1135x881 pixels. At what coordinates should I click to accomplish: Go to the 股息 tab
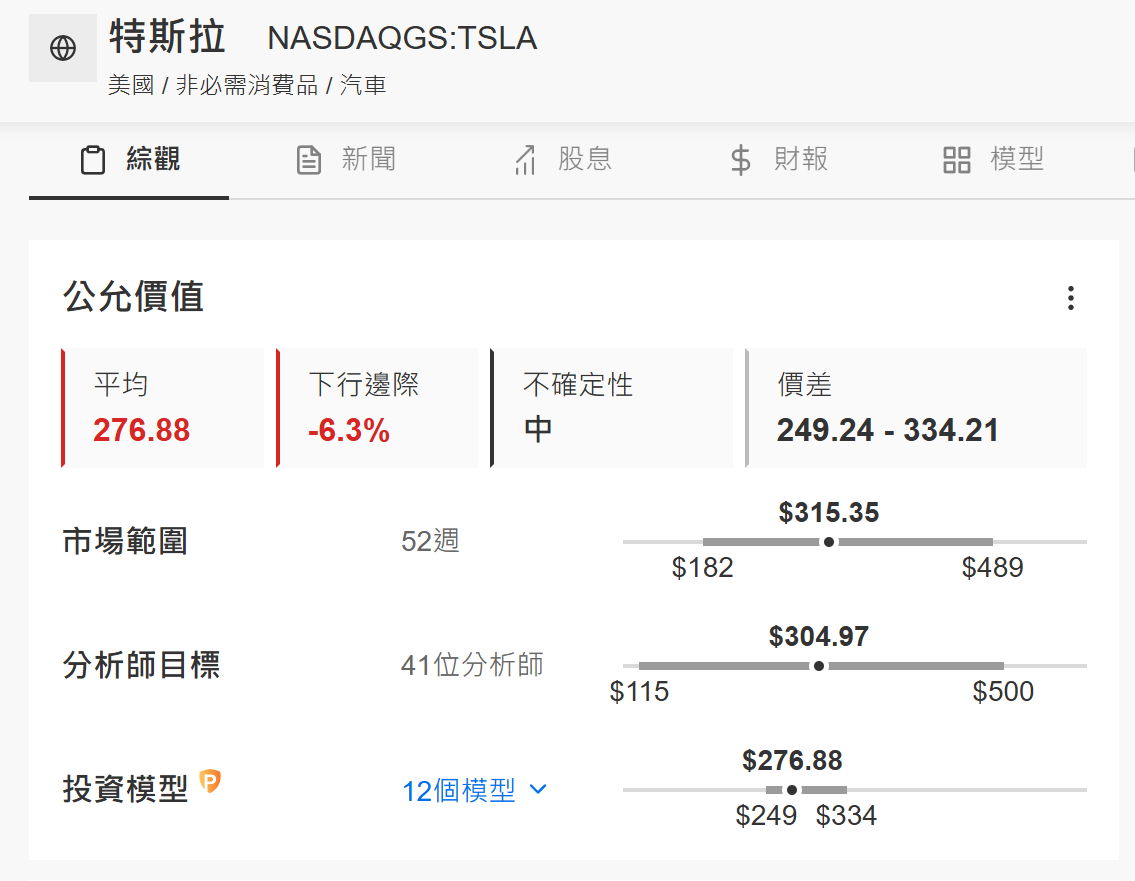pyautogui.click(x=562, y=160)
